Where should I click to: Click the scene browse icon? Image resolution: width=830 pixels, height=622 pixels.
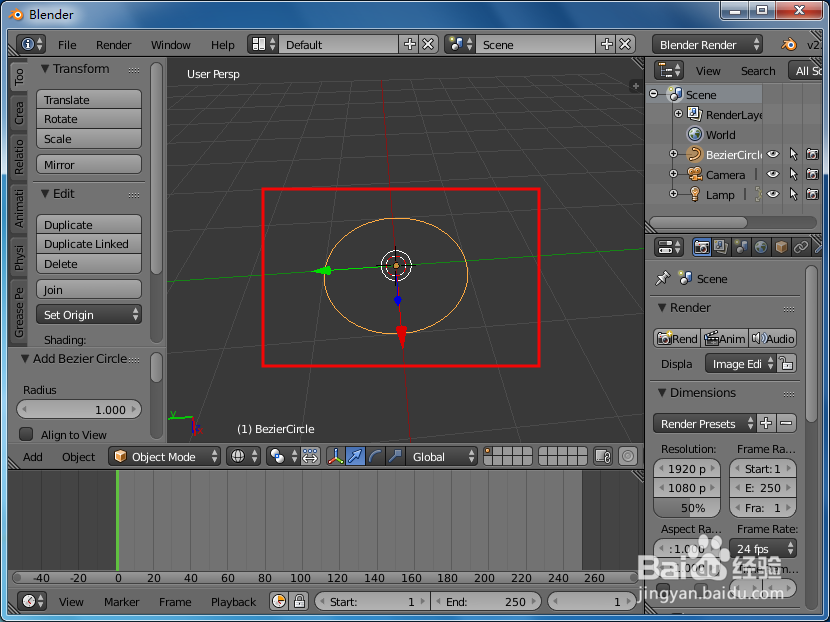pyautogui.click(x=461, y=44)
